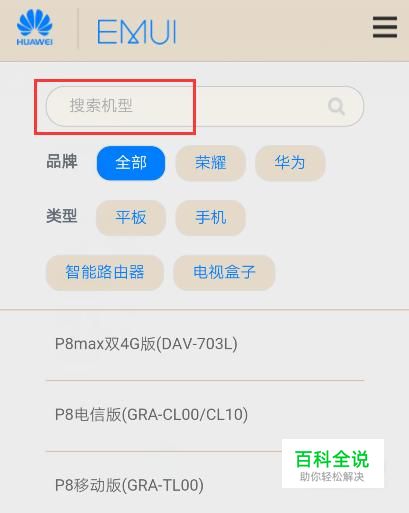This screenshot has width=409, height=513.
Task: Filter by 华为 brand
Action: pyautogui.click(x=290, y=163)
